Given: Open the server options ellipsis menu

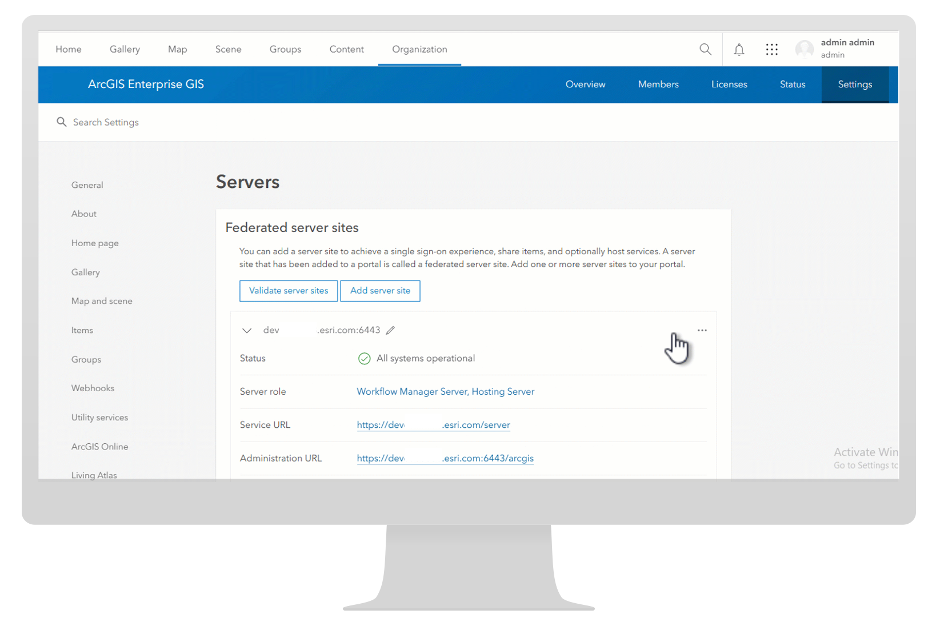Looking at the screenshot, I should [702, 329].
